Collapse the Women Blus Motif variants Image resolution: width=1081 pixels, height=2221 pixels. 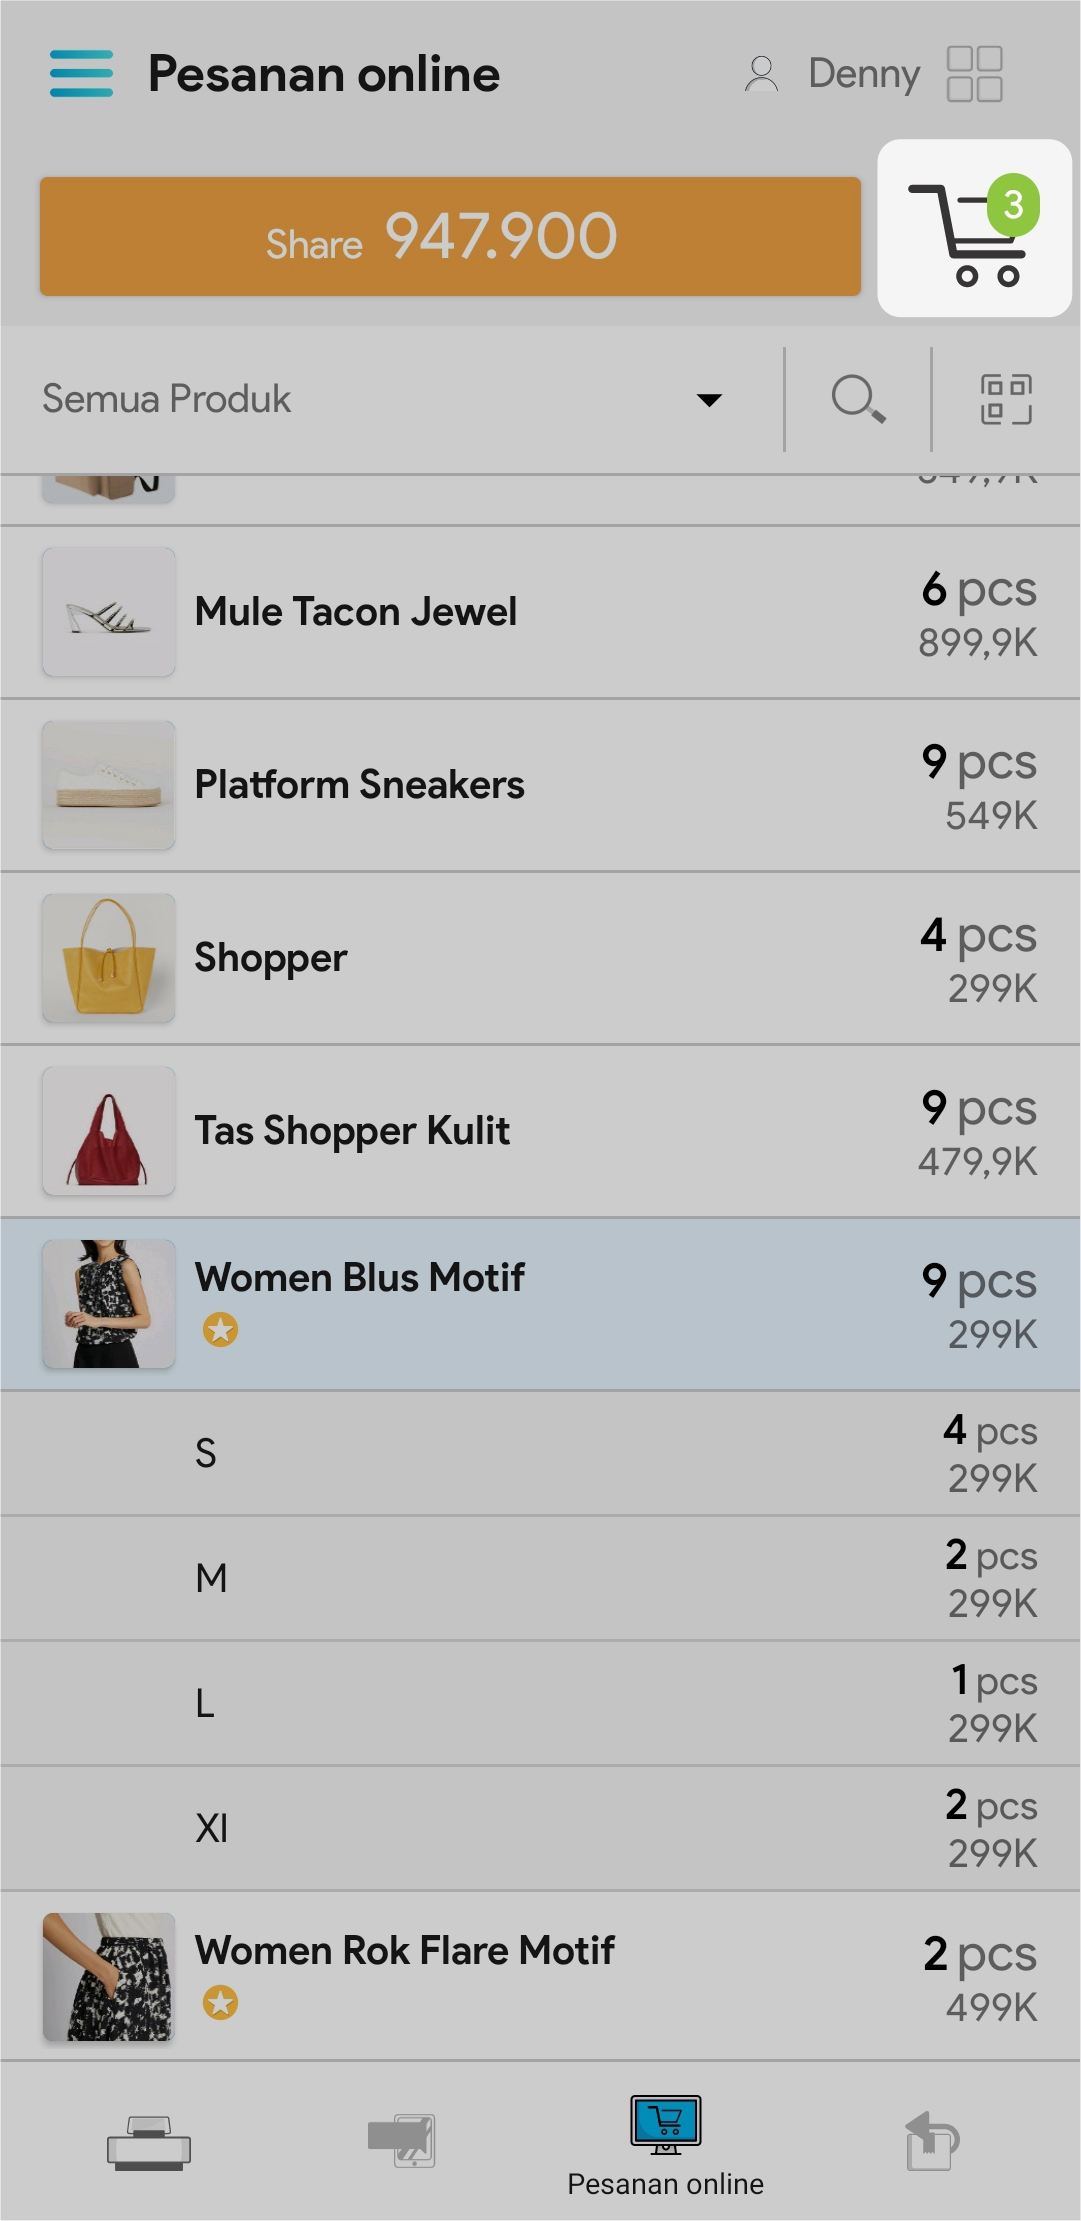click(x=540, y=1304)
